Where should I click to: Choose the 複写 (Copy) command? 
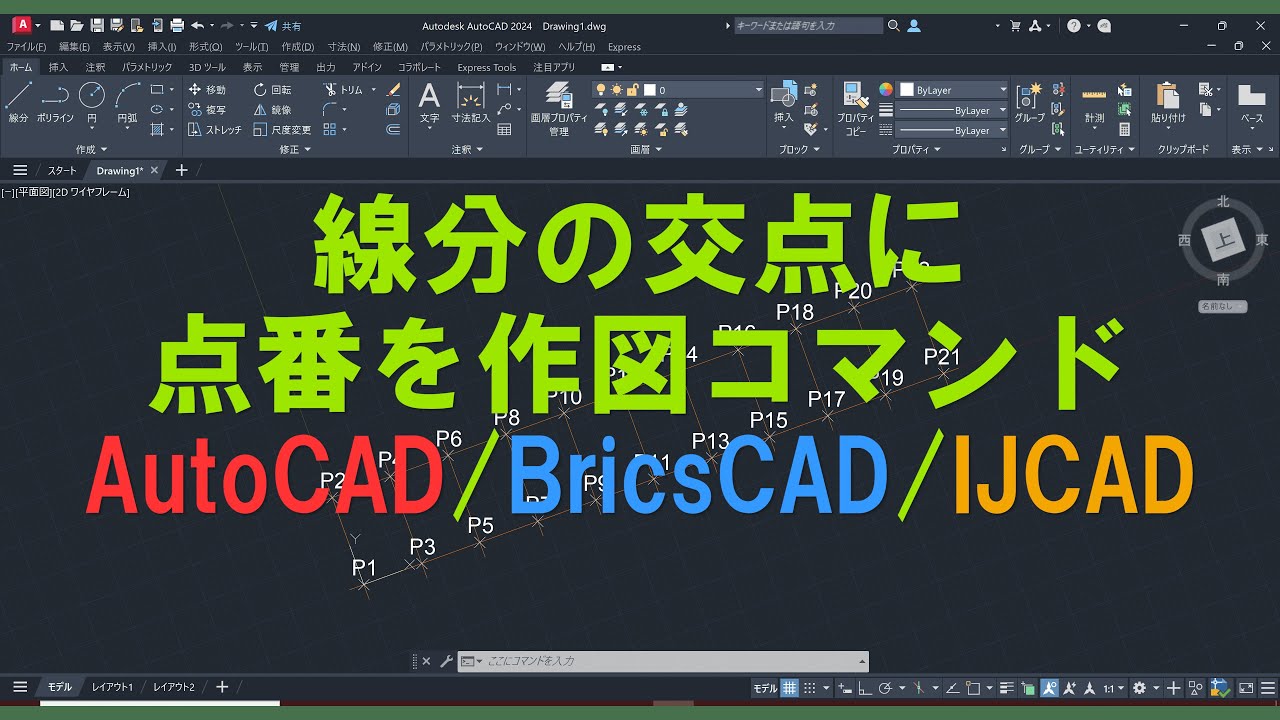pos(208,109)
